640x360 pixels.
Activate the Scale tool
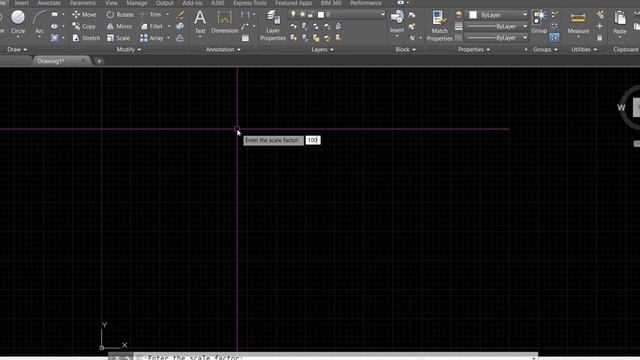(x=118, y=38)
